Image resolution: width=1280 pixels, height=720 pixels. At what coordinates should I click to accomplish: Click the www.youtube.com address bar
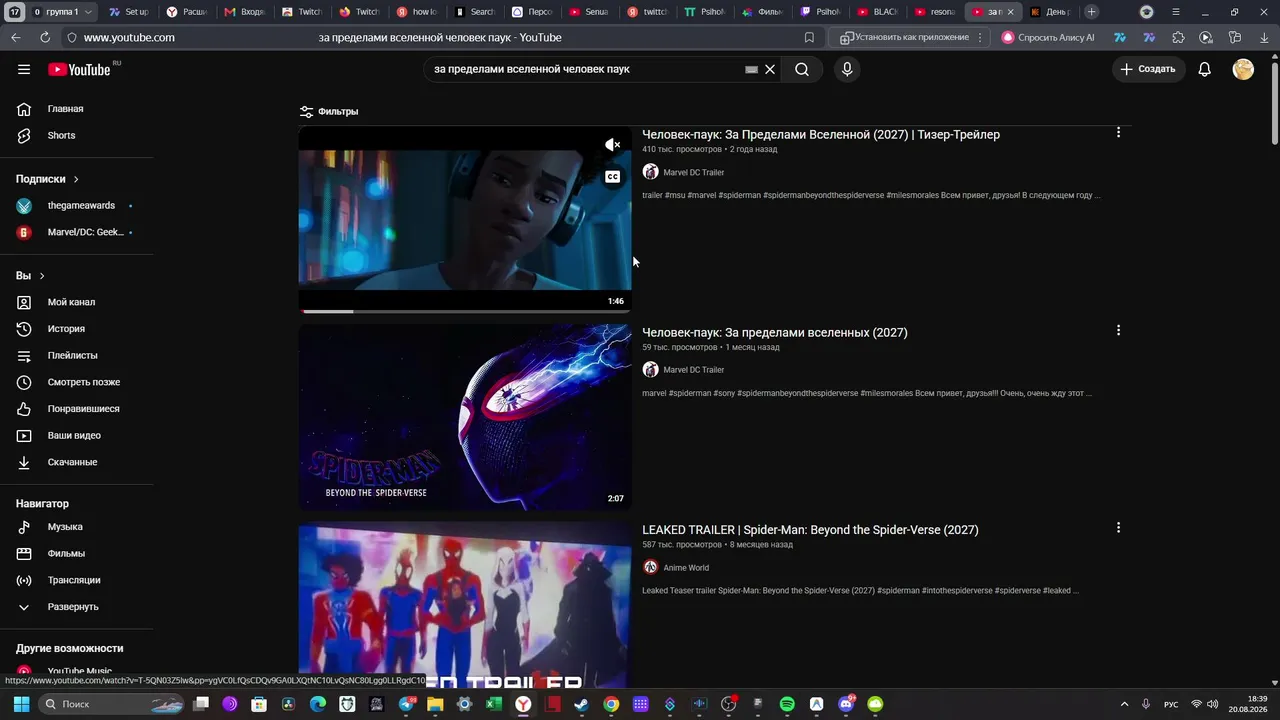(129, 37)
